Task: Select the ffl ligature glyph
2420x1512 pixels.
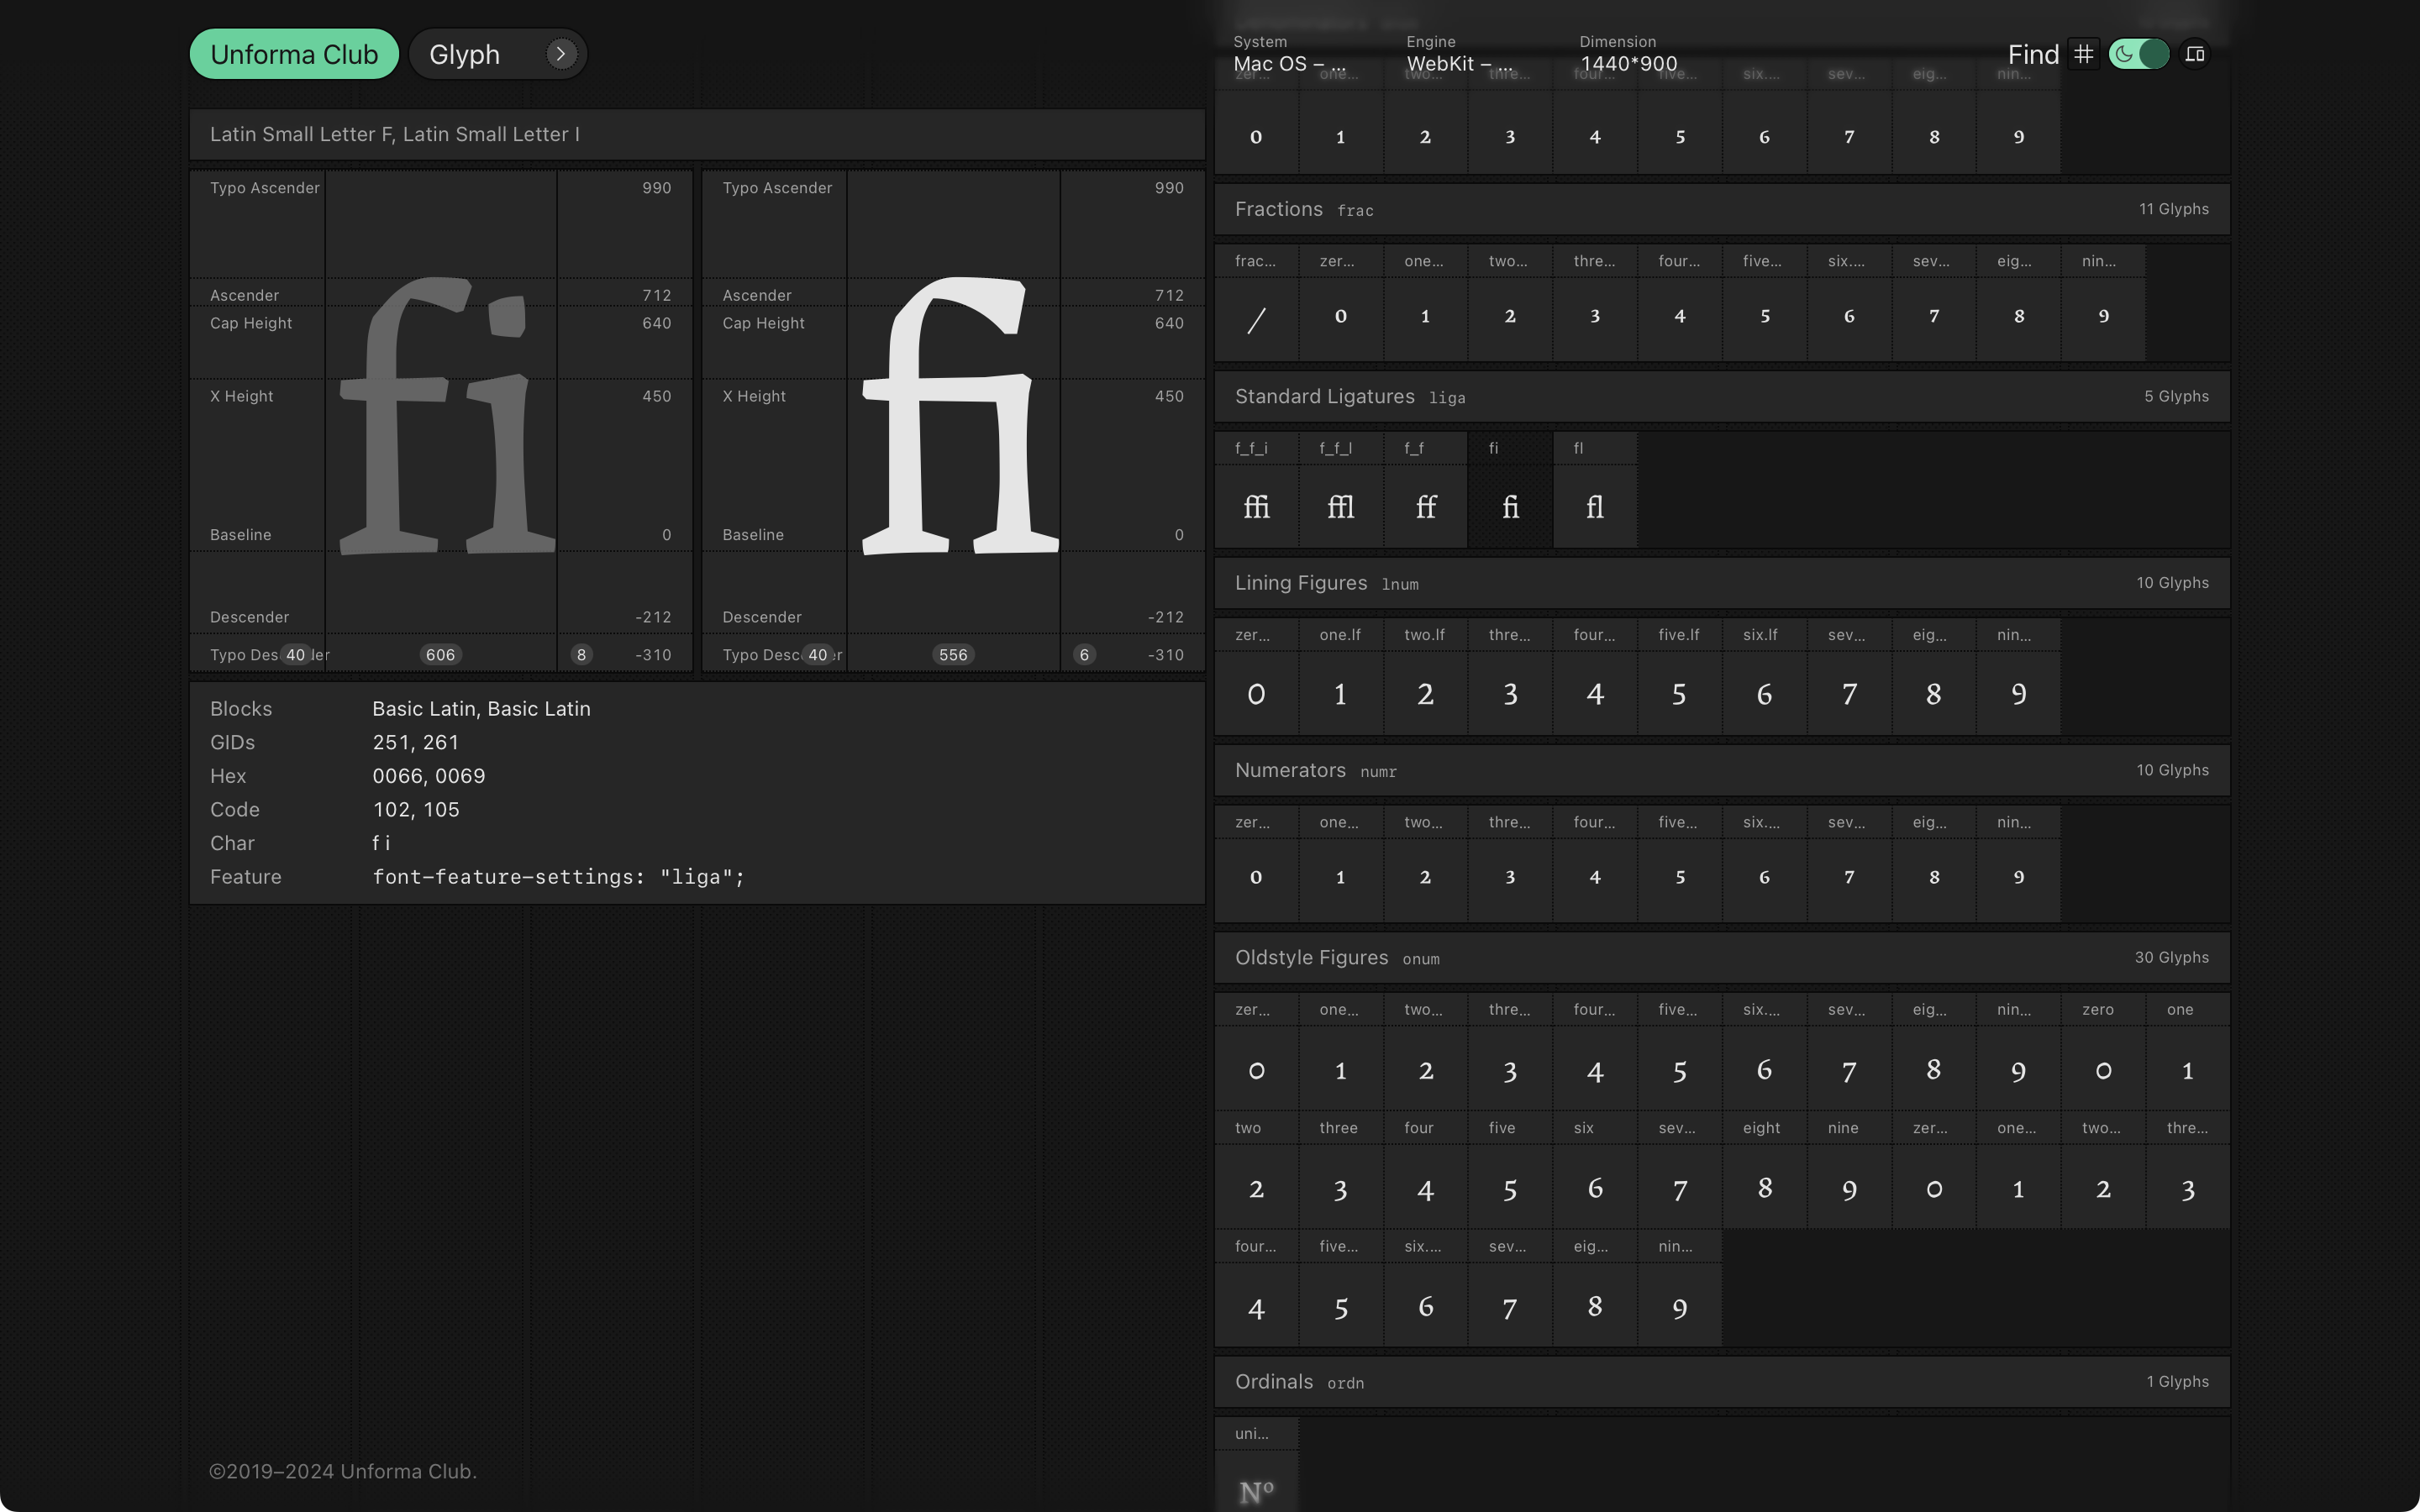Action: [1340, 505]
